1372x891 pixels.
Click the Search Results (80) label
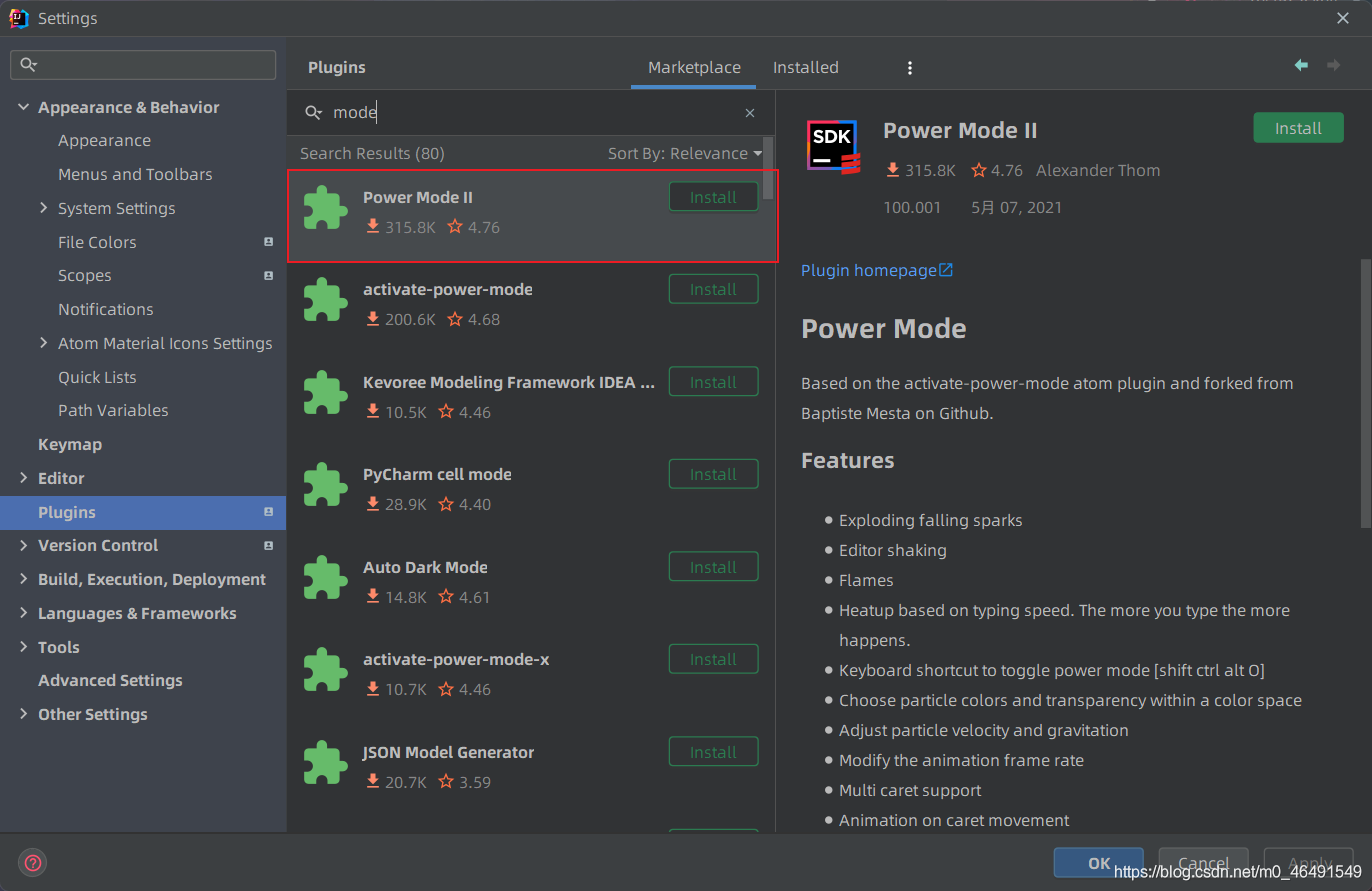pos(372,153)
